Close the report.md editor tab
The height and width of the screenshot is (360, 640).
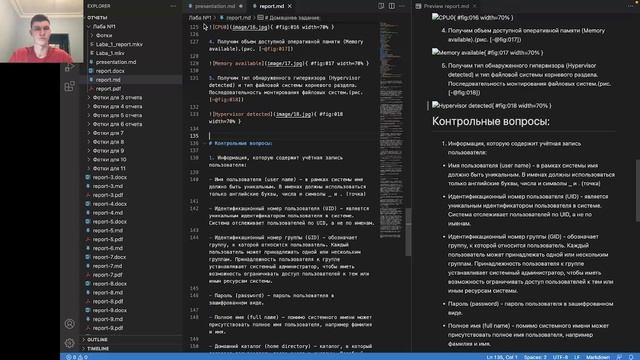pos(290,6)
